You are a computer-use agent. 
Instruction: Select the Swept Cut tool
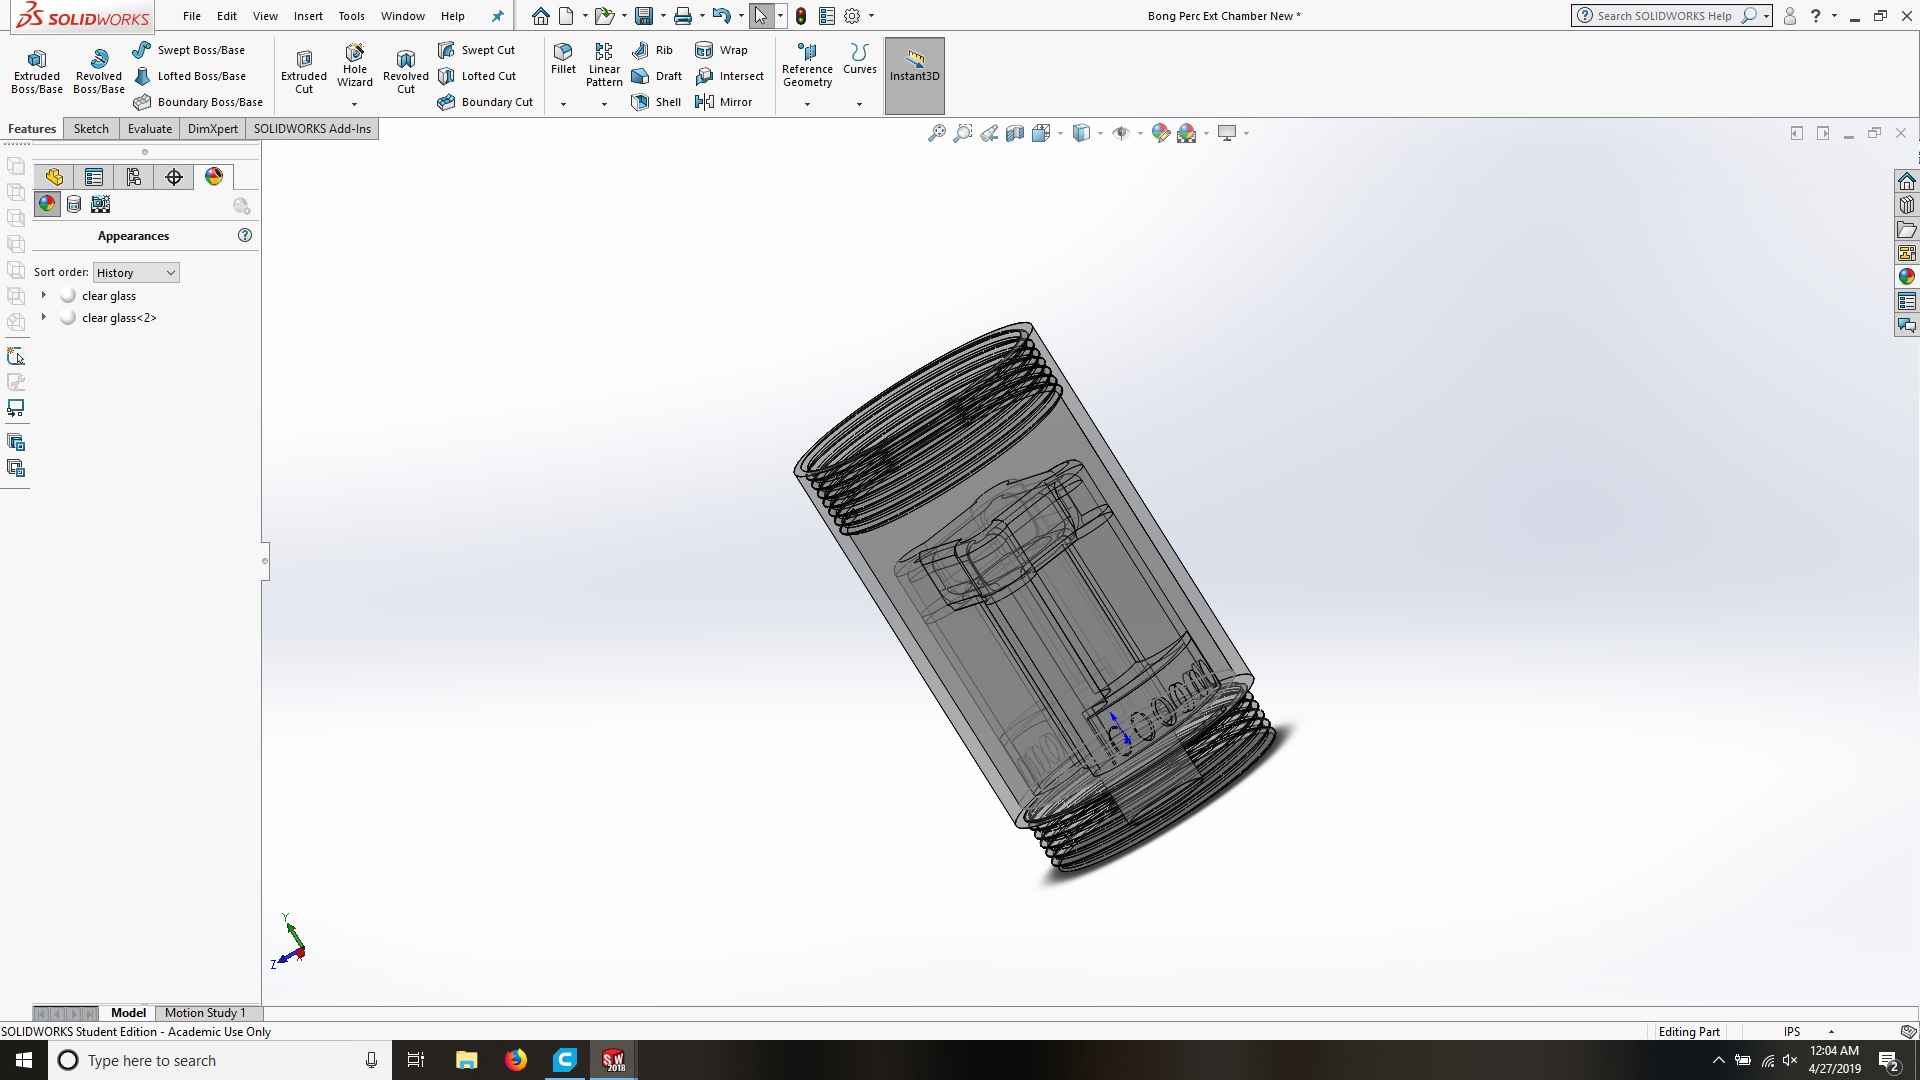[x=476, y=50]
